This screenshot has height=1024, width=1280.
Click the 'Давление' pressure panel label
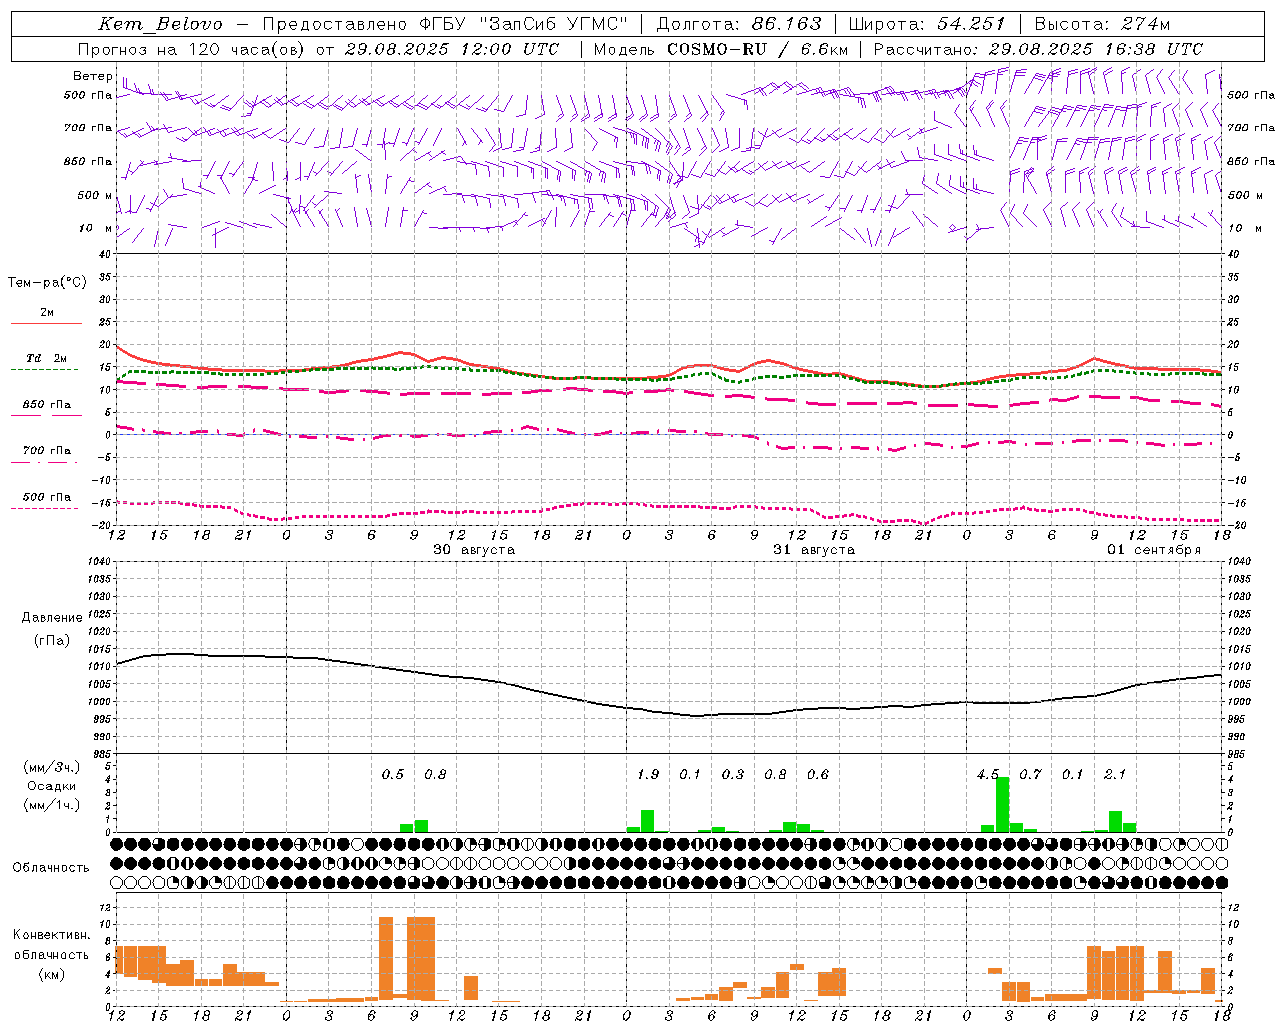click(52, 617)
